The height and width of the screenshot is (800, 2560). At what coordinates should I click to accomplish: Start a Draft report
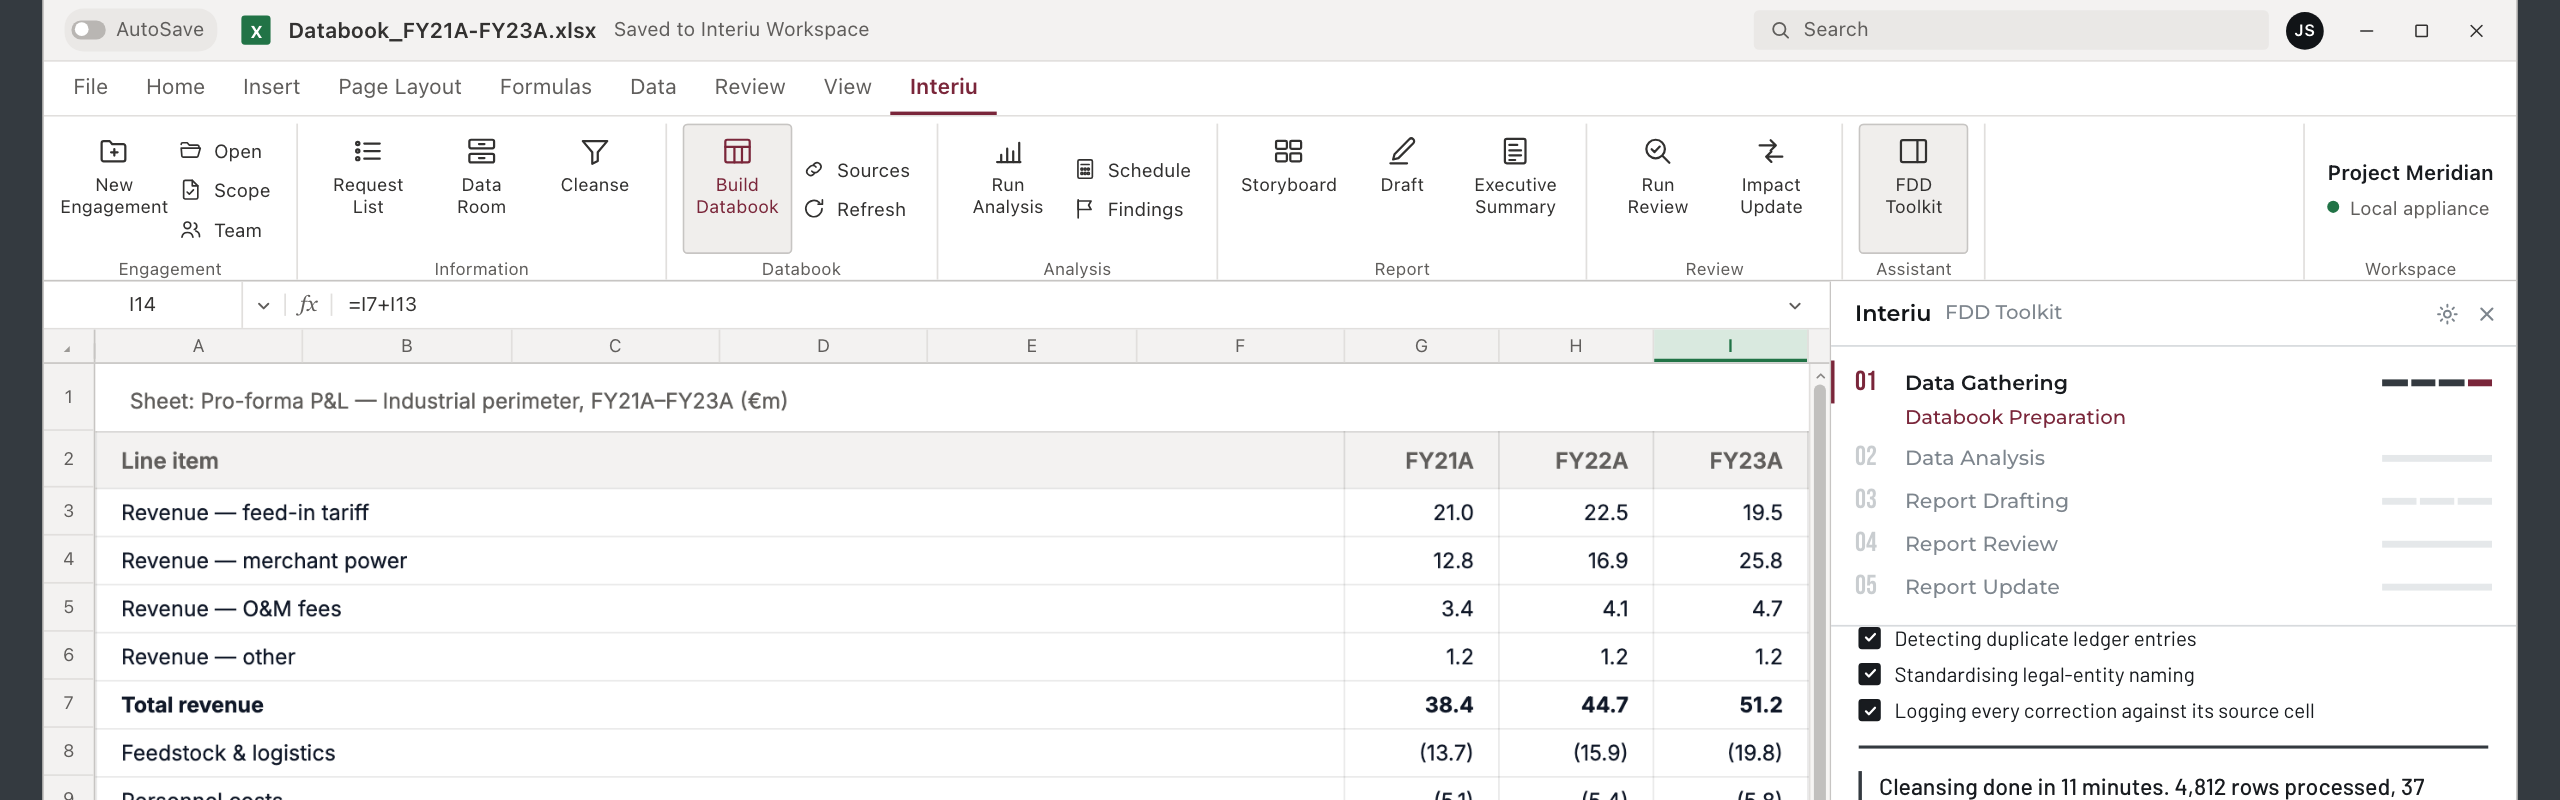(x=1401, y=168)
